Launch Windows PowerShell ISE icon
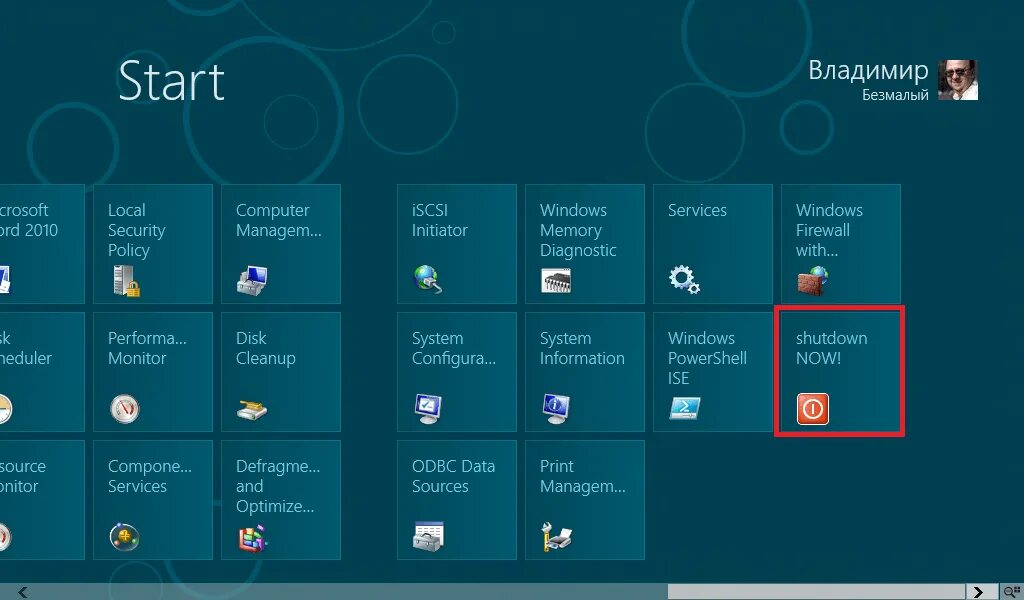The image size is (1024, 600). (684, 409)
